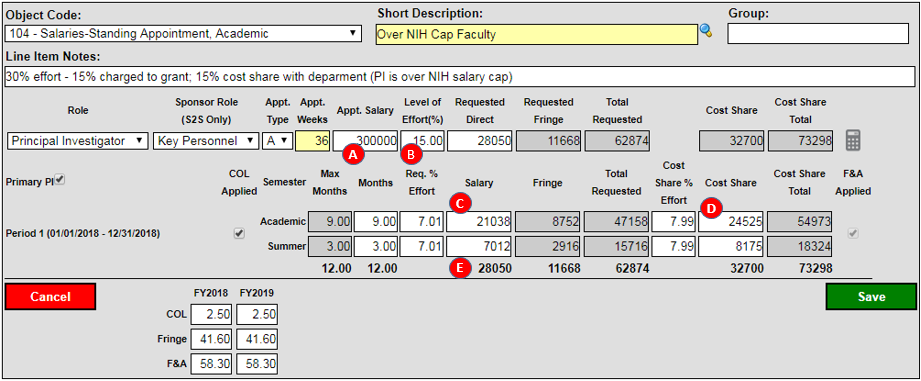Click the Requested Direct field 28050
The width and height of the screenshot is (921, 381).
(479, 141)
